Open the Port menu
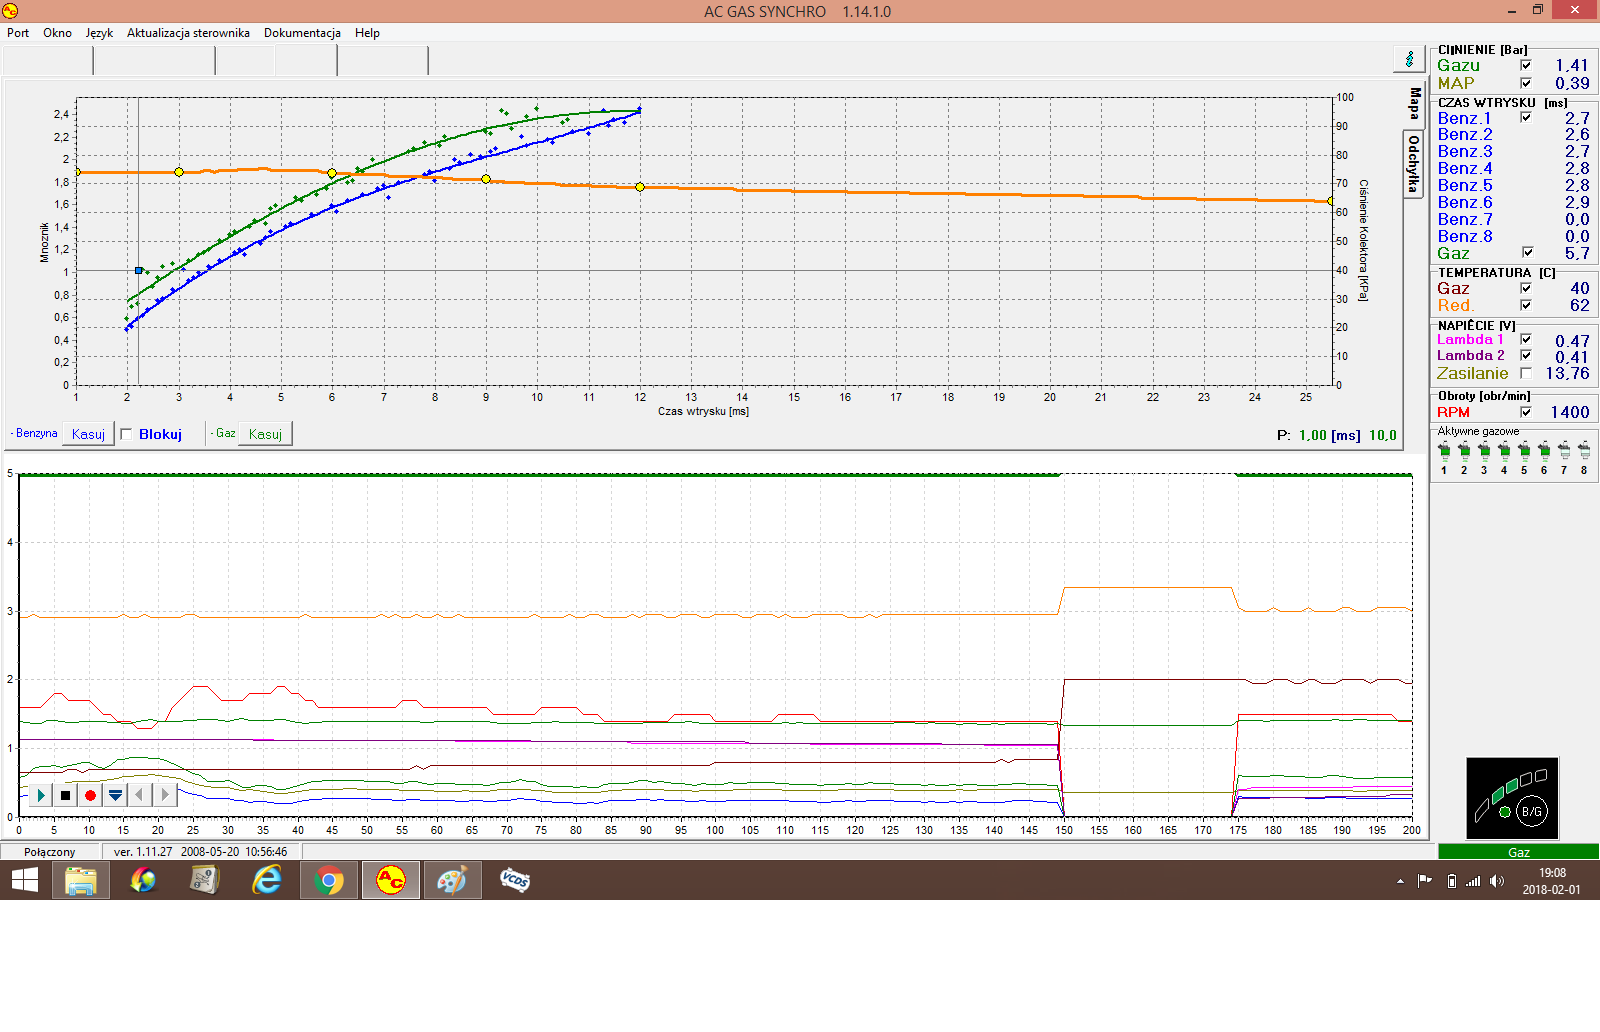The image size is (1600, 1032). pyautogui.click(x=18, y=33)
